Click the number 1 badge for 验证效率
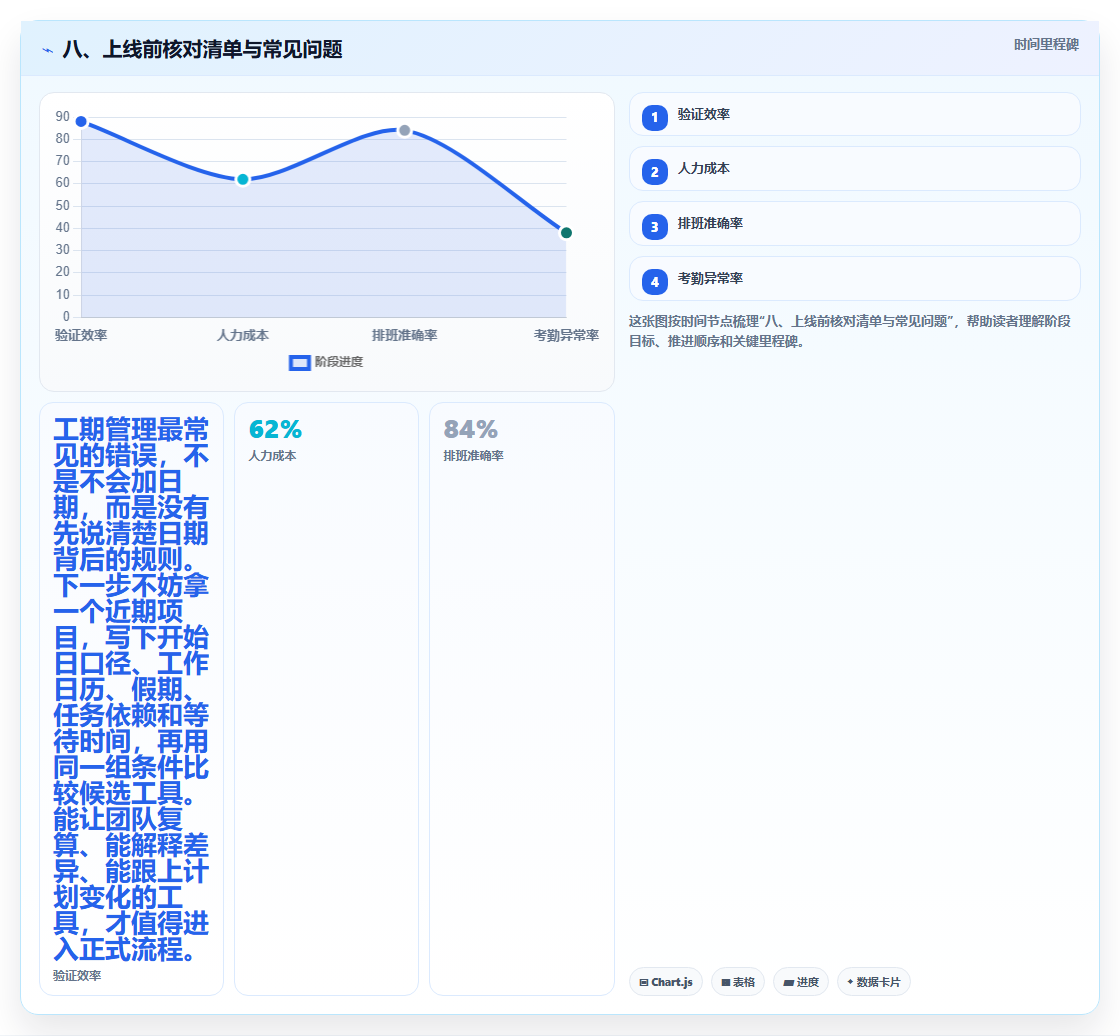This screenshot has width=1120, height=1036. 654,117
